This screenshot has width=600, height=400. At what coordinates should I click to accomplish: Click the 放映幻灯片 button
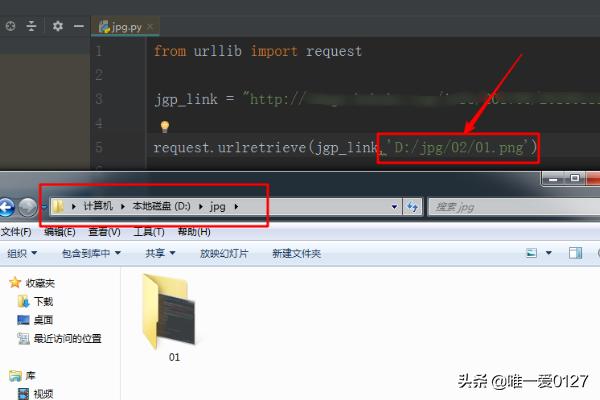pos(224,254)
